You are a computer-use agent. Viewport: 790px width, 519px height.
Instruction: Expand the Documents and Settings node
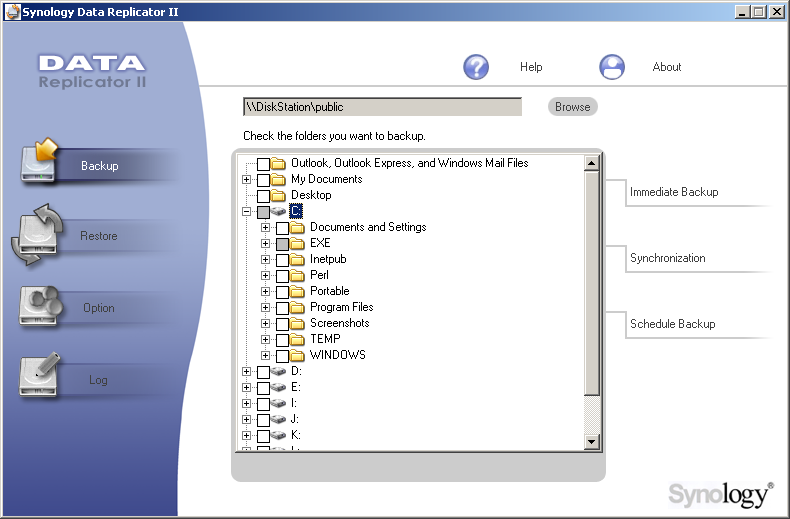[x=265, y=228]
